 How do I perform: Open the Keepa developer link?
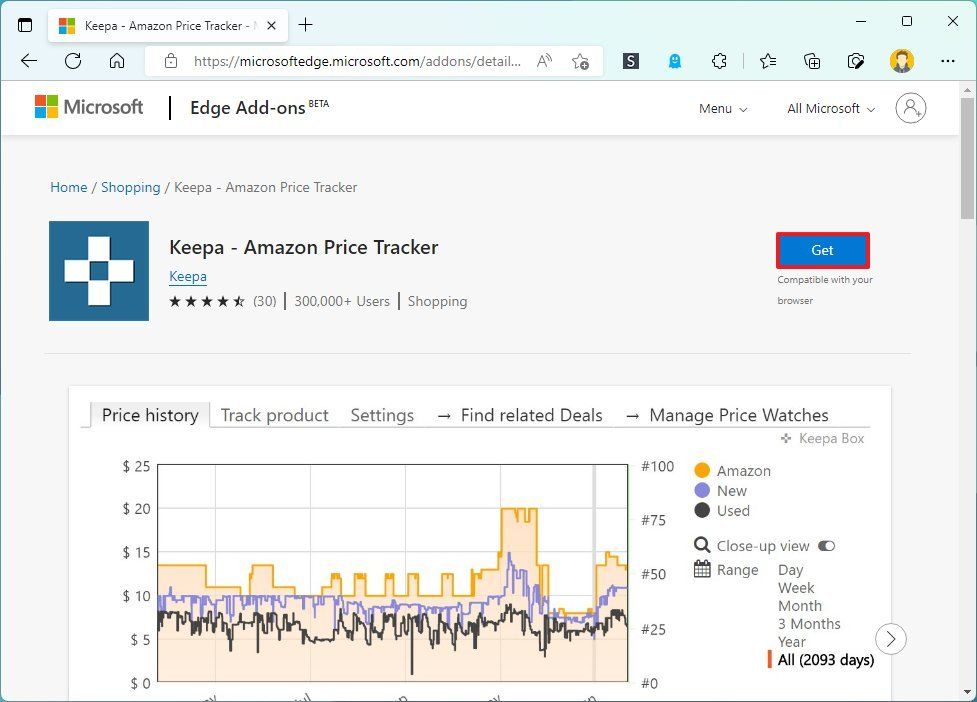pos(188,276)
